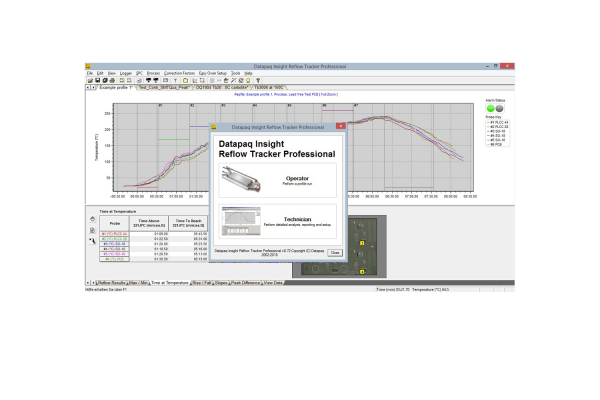Open the Logger menu
Image resolution: width=600 pixels, height=400 pixels.
coord(125,73)
